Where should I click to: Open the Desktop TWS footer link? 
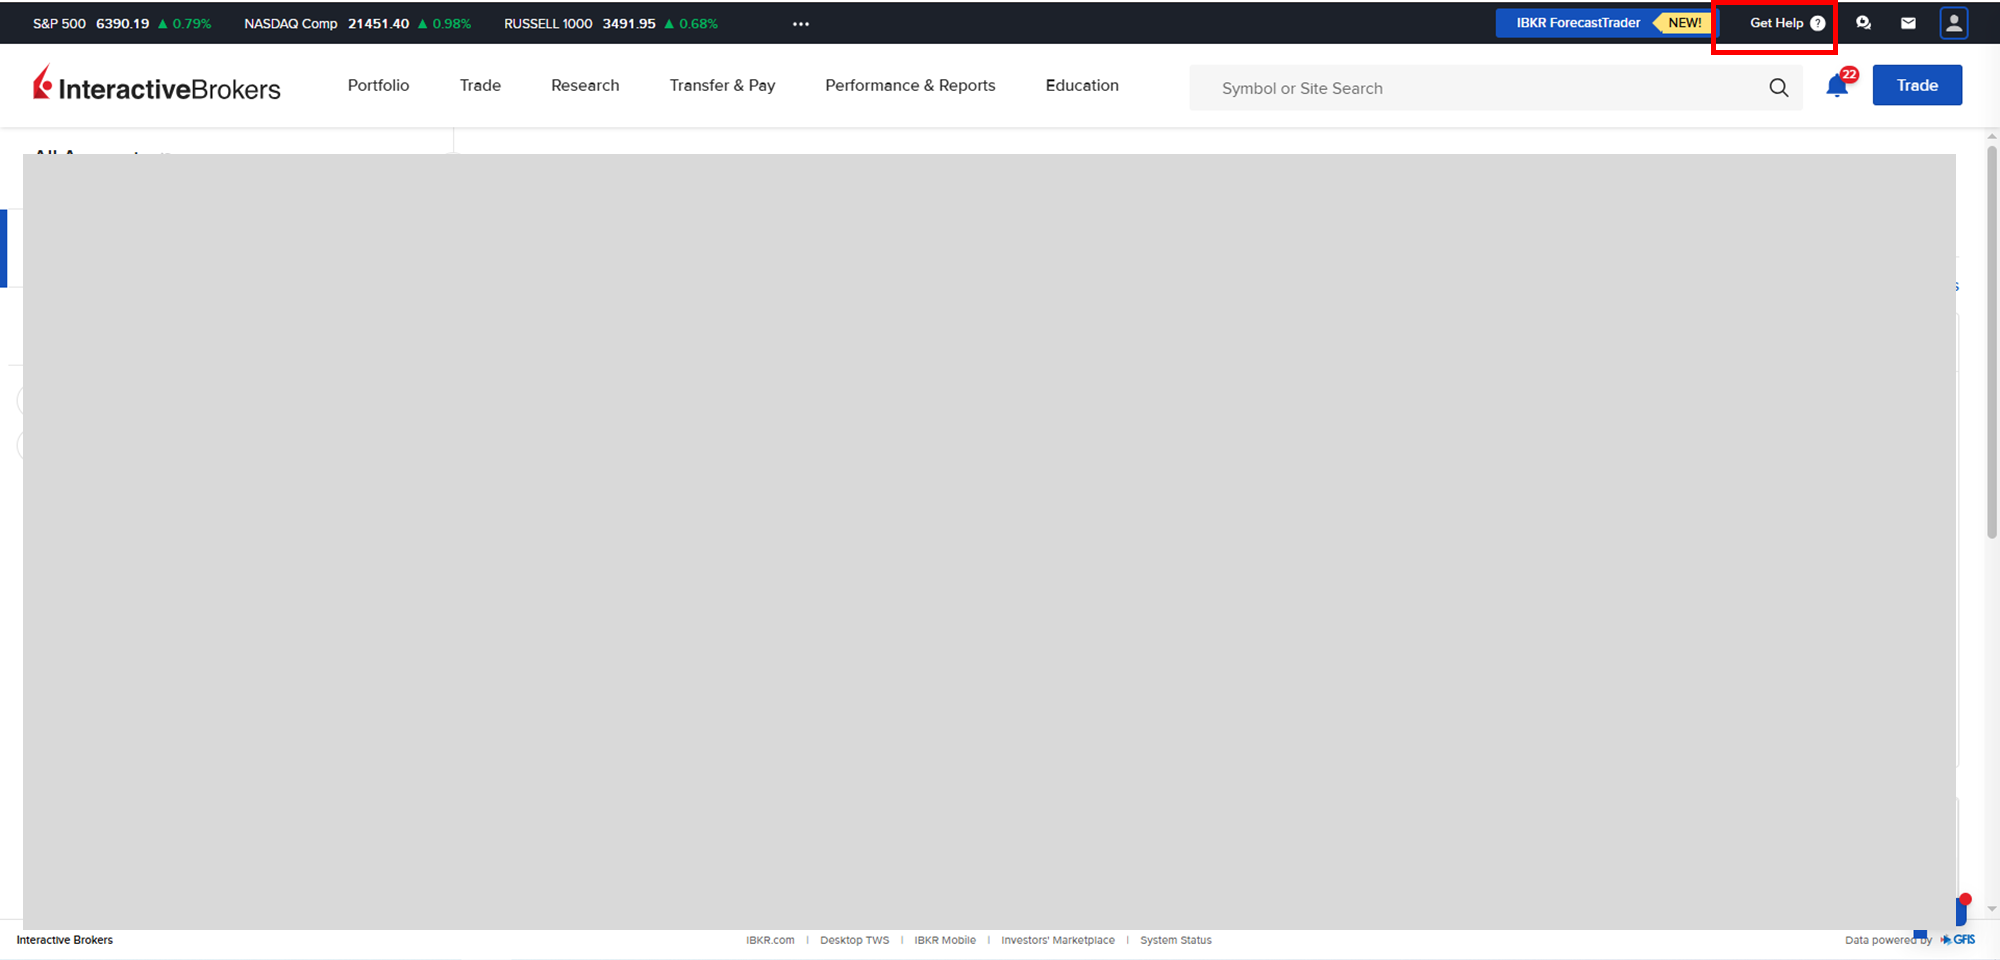coord(854,940)
